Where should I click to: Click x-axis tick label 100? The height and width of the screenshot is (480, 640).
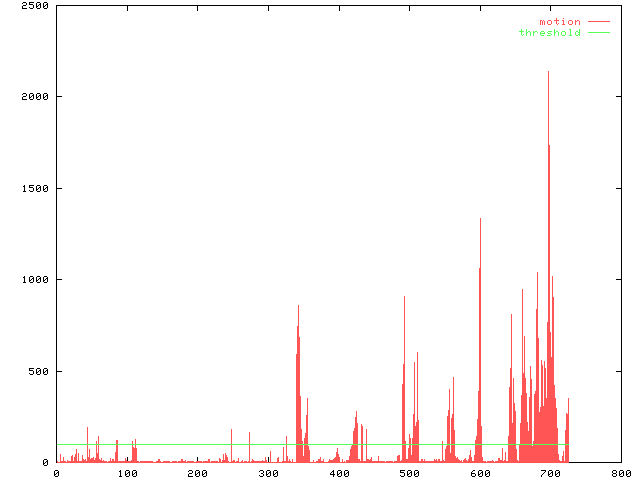pyautogui.click(x=126, y=473)
